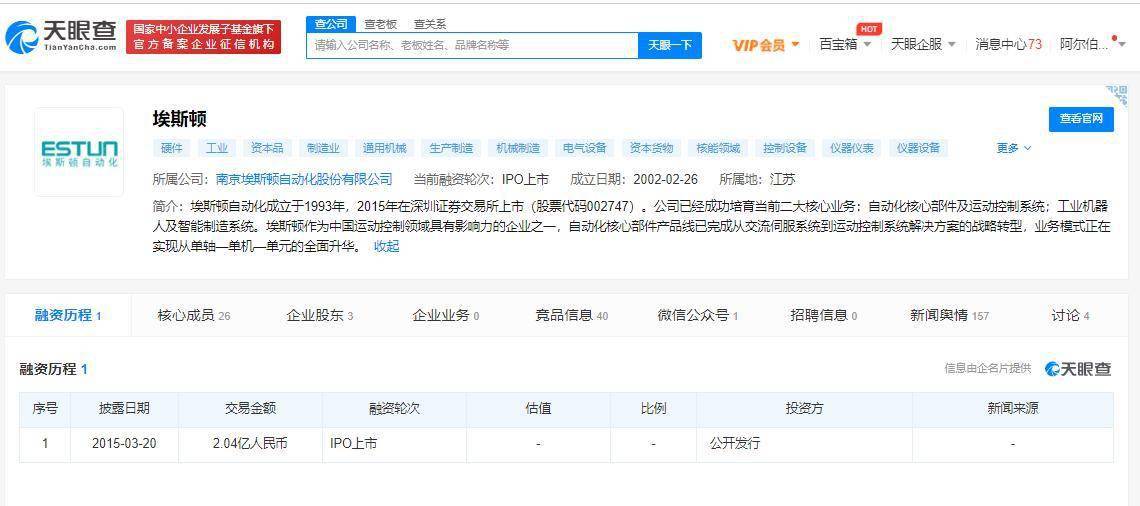
Task: Open the 百宝箱 dropdown menu
Action: (845, 44)
